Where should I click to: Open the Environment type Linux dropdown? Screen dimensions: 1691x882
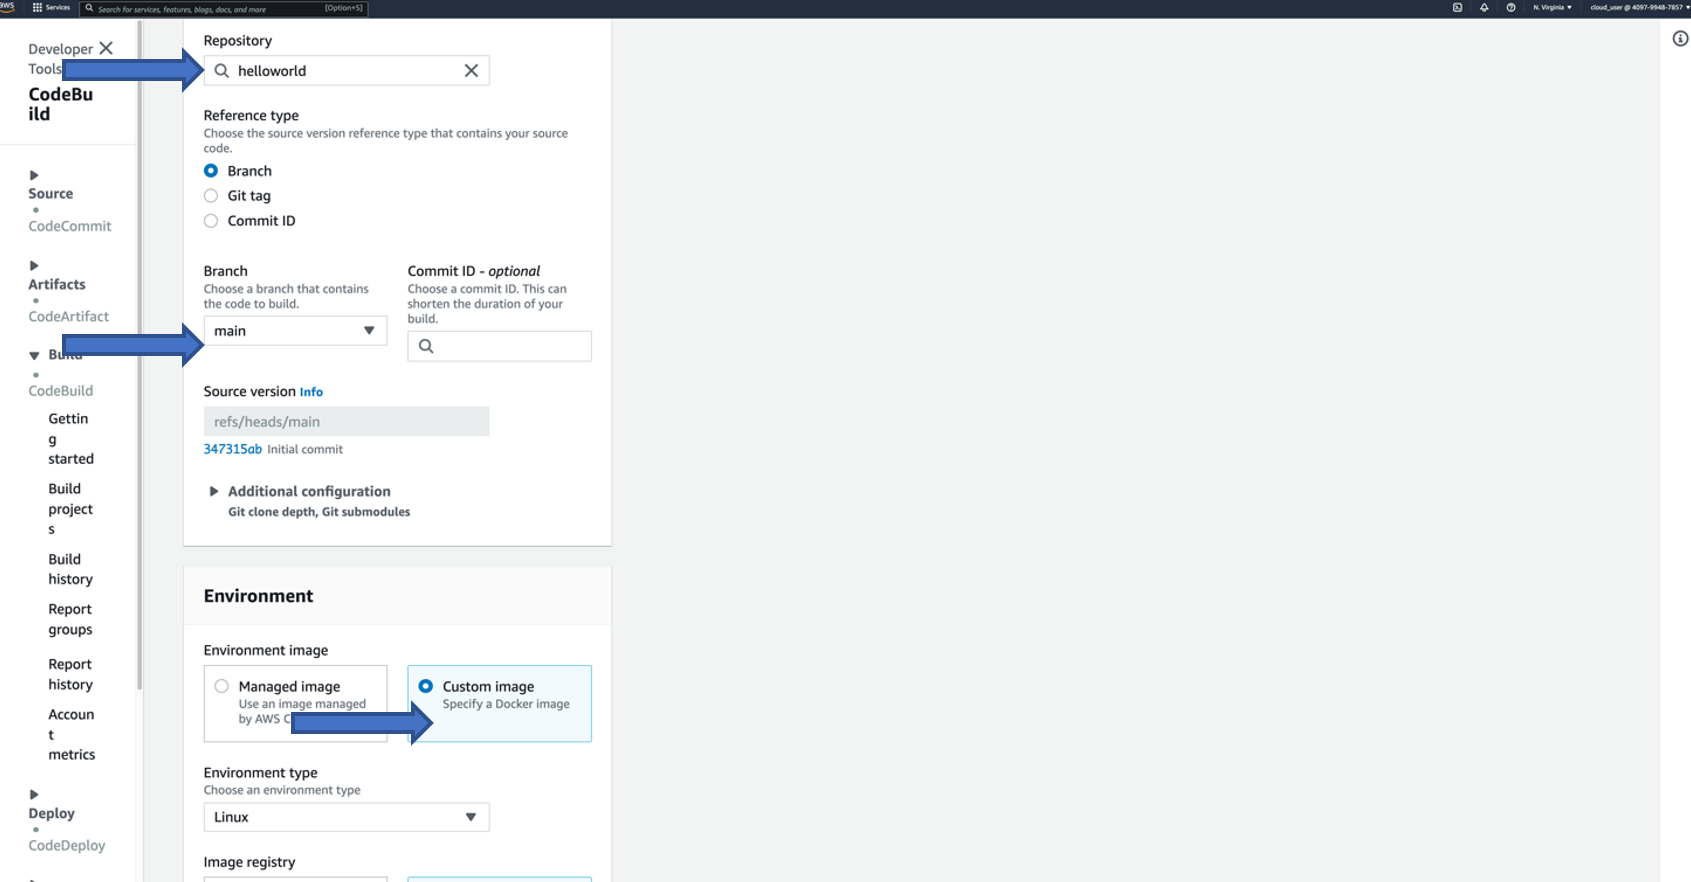click(x=346, y=817)
